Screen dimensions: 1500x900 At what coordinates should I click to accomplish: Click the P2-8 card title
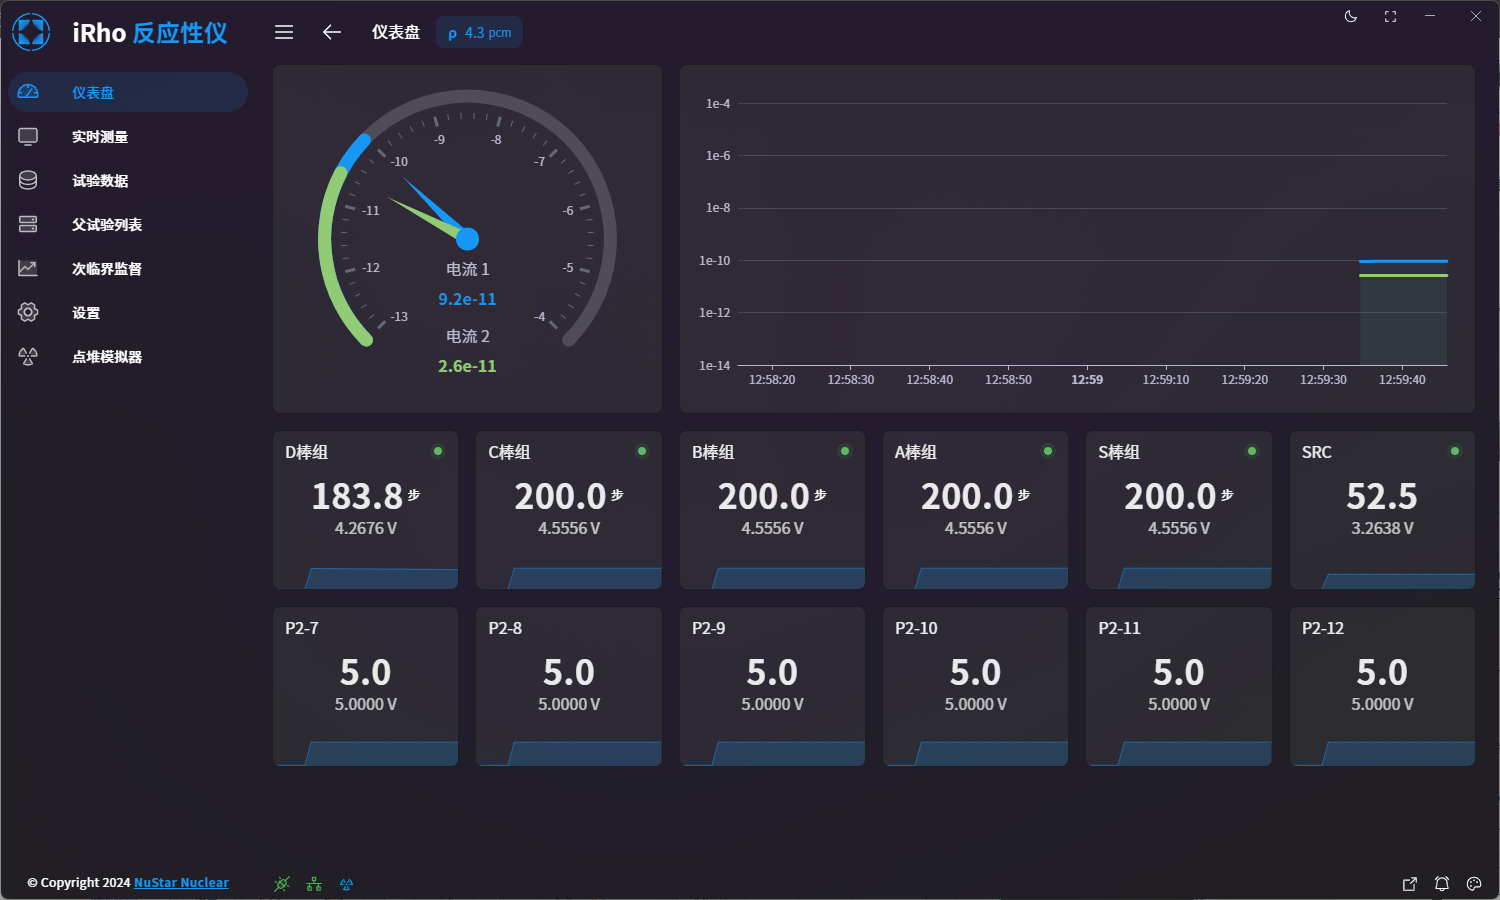[505, 628]
